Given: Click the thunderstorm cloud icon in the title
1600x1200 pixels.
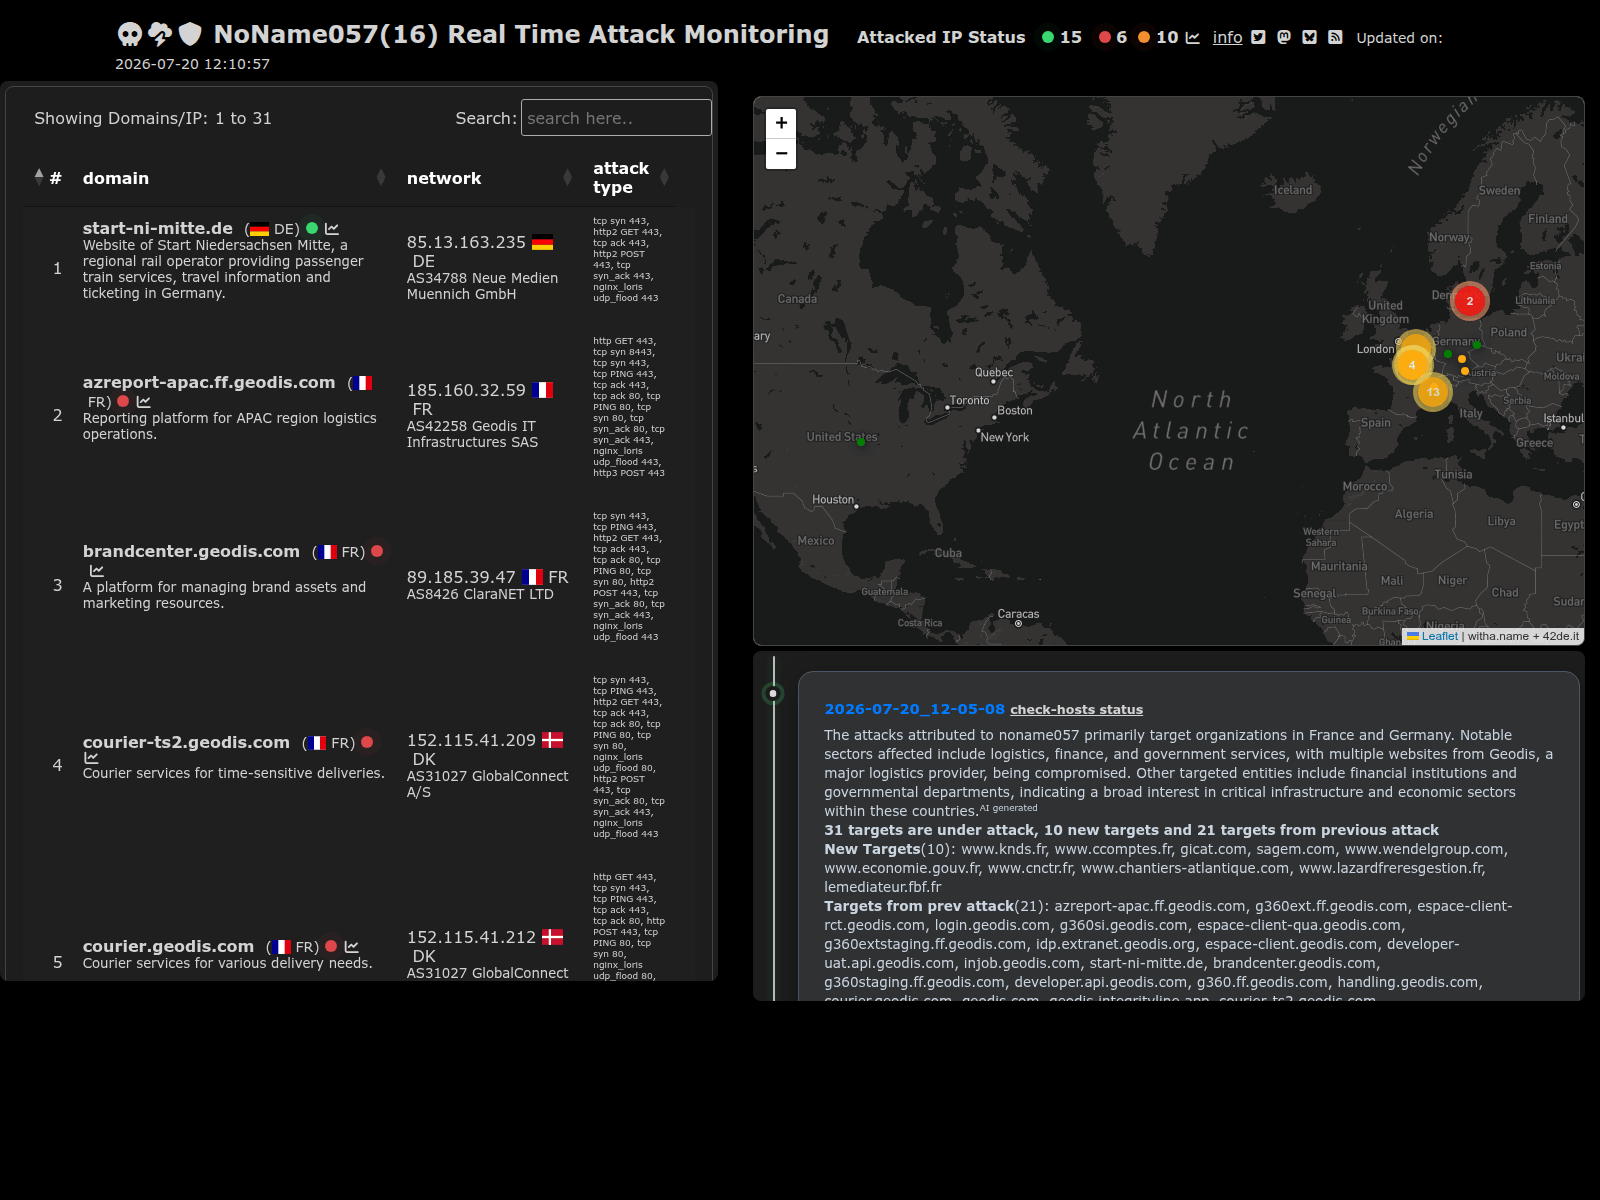Looking at the screenshot, I should 160,35.
